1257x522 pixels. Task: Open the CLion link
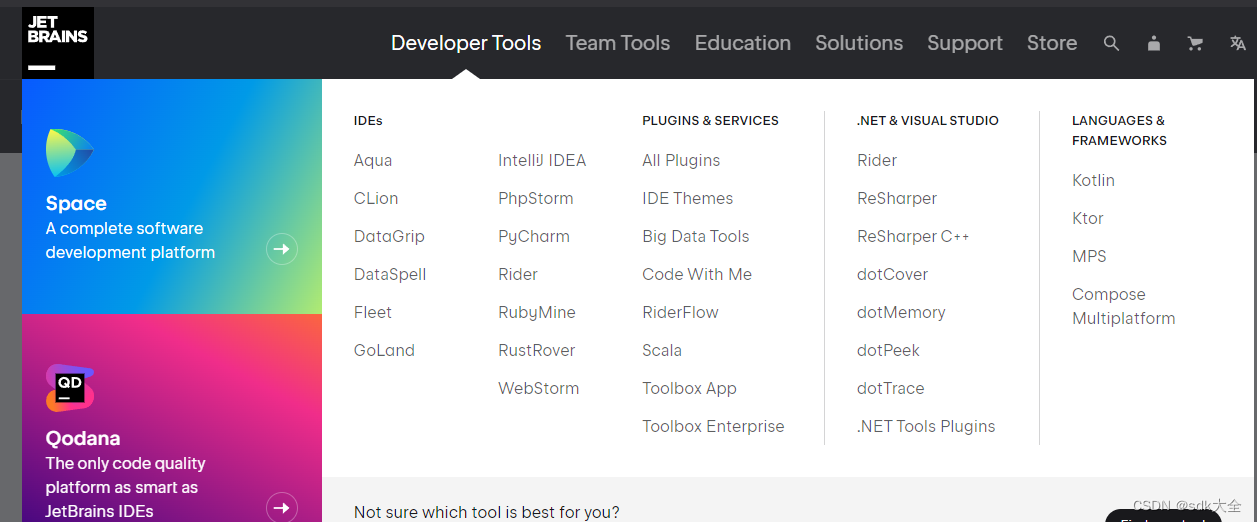(x=376, y=198)
